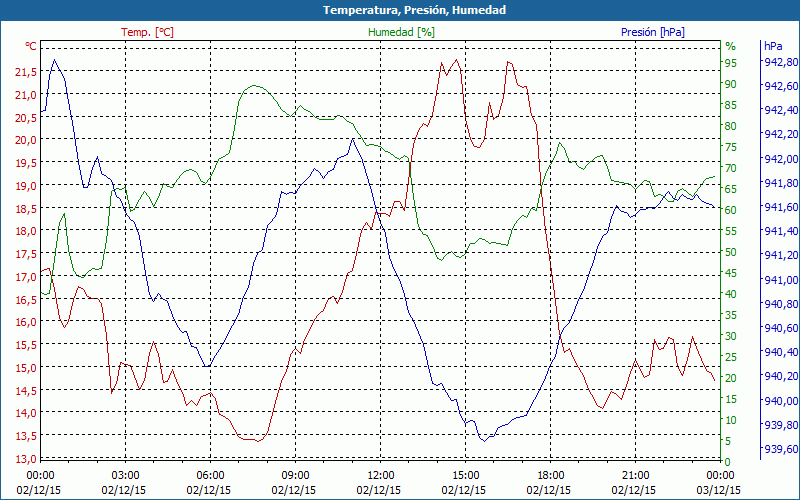Viewport: 800px width, 500px height.
Task: Click the 941,80 pressure axis value
Action: point(779,183)
